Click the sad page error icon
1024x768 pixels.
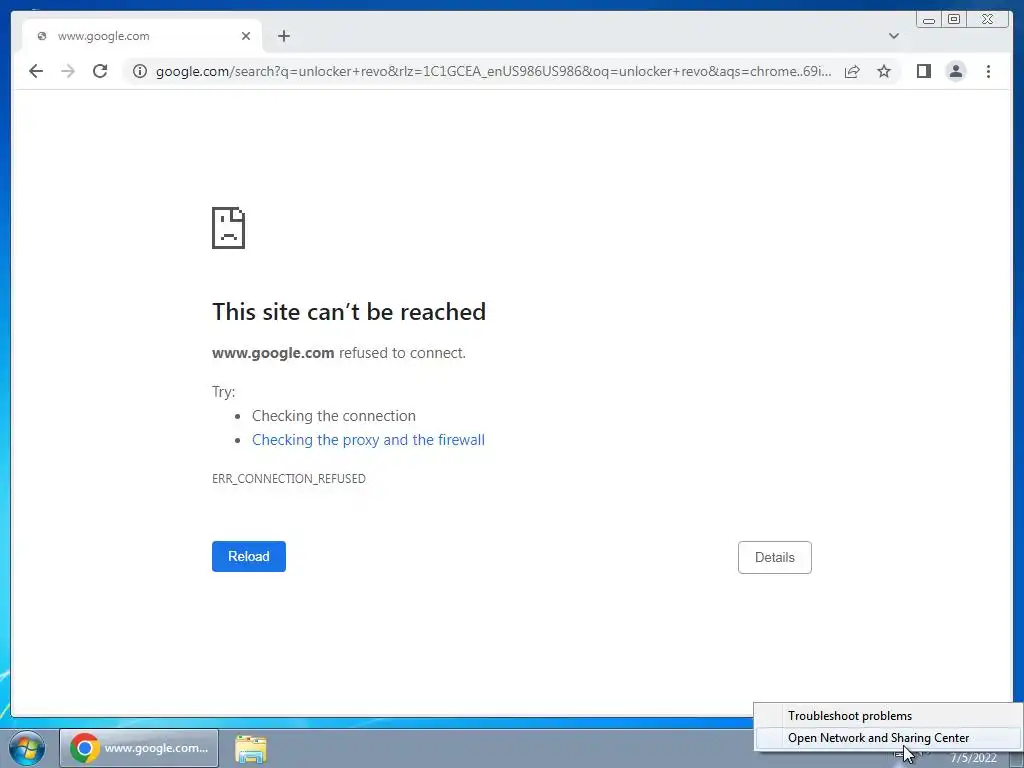click(x=229, y=228)
